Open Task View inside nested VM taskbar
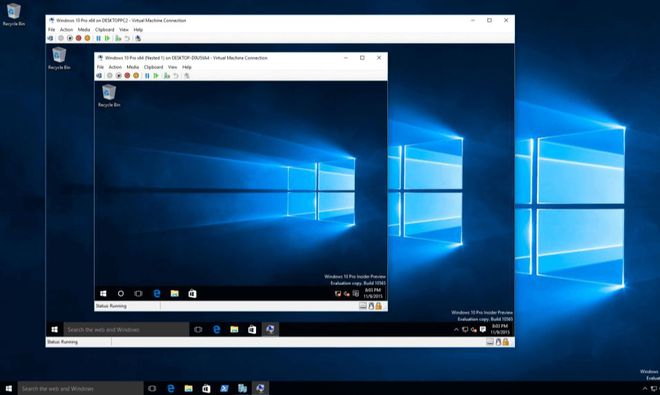 point(138,294)
